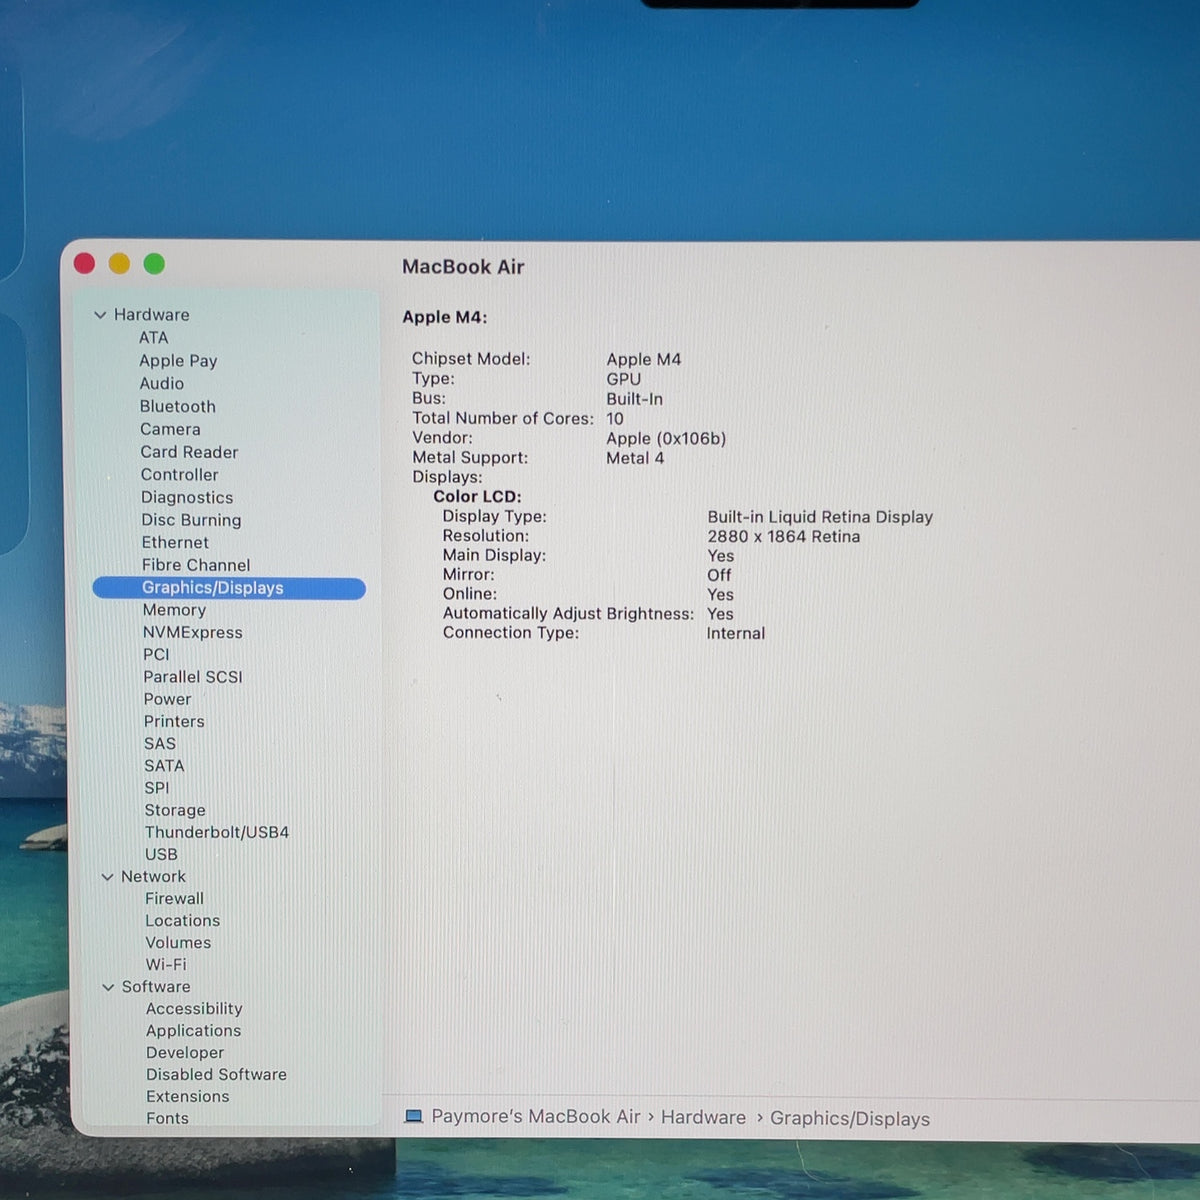The width and height of the screenshot is (1200, 1200).
Task: Show Storage details
Action: click(x=175, y=811)
